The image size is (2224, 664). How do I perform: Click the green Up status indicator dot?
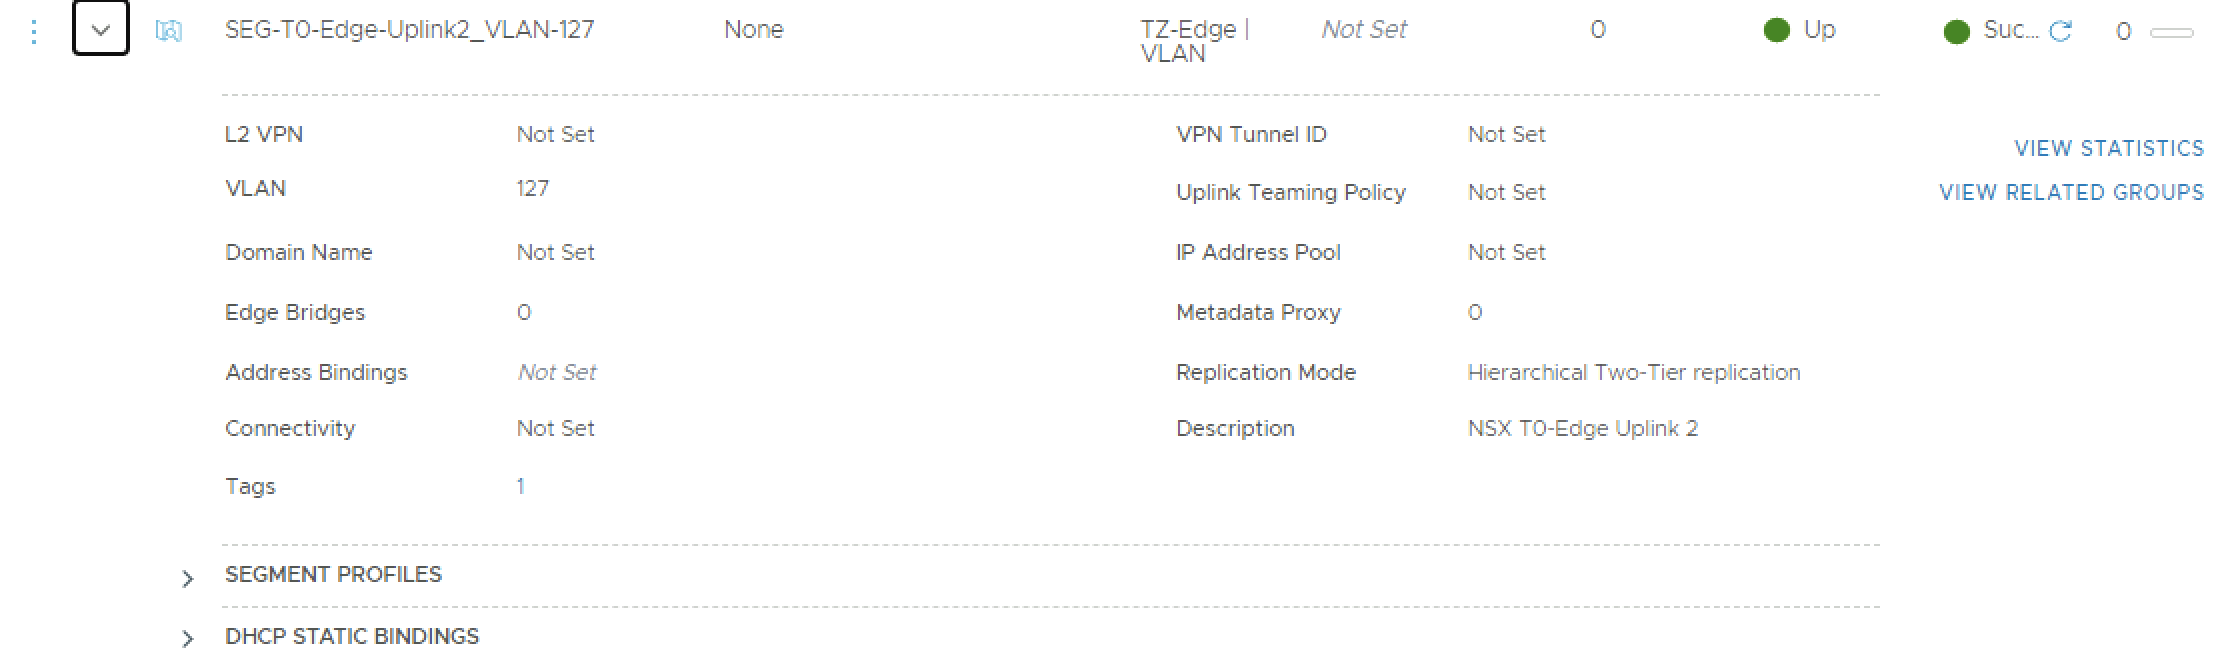tap(1776, 31)
